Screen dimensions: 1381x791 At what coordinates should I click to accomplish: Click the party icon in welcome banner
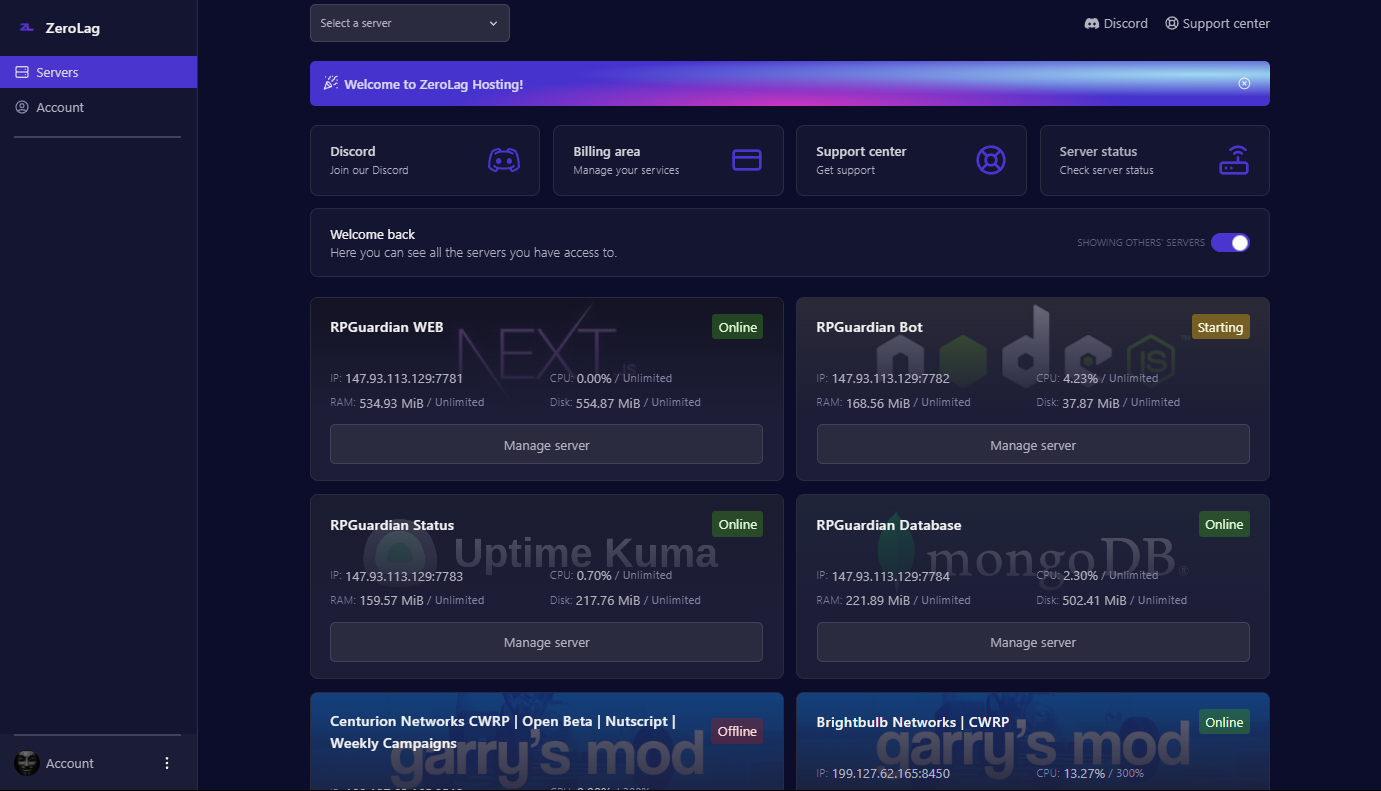(x=331, y=84)
